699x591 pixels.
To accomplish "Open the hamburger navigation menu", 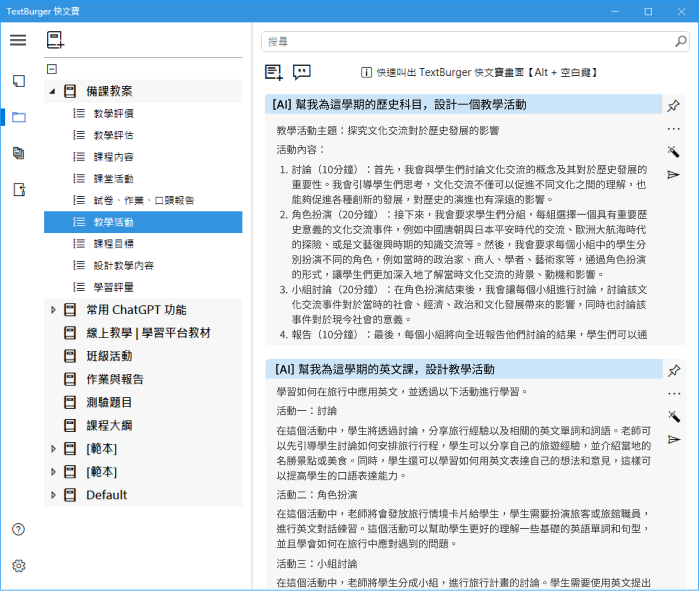I will (x=18, y=40).
